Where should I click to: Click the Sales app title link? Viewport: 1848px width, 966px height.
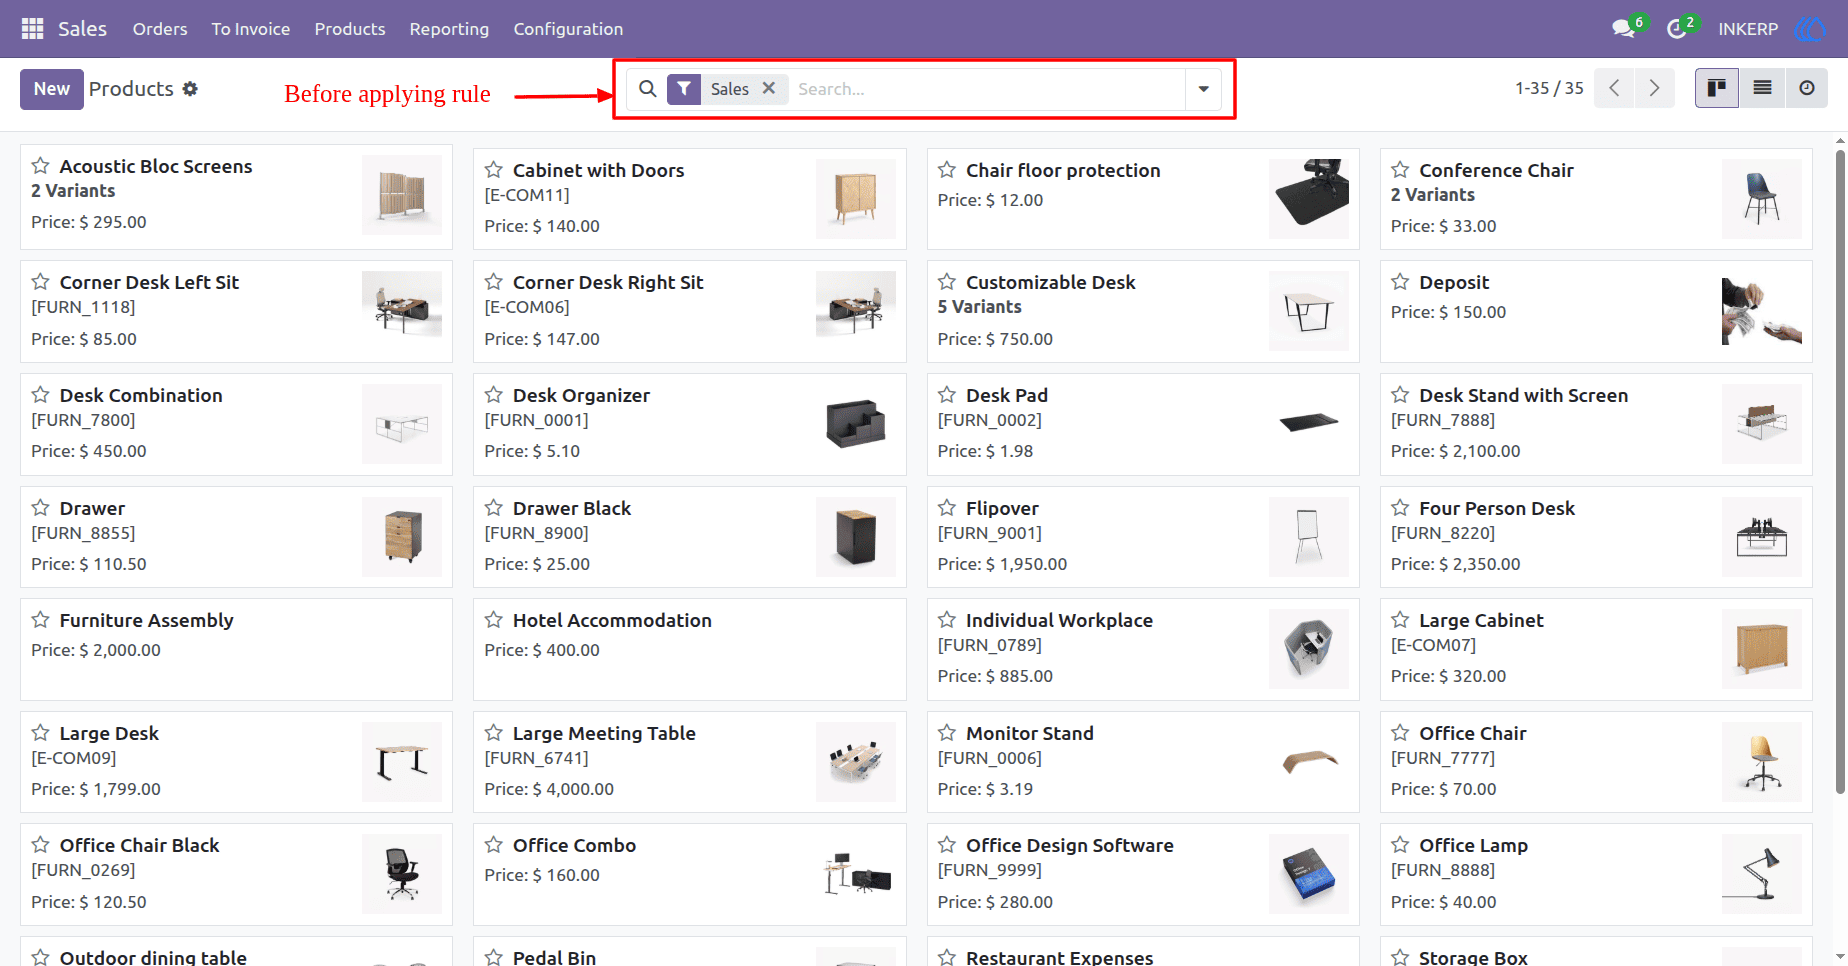pyautogui.click(x=82, y=29)
